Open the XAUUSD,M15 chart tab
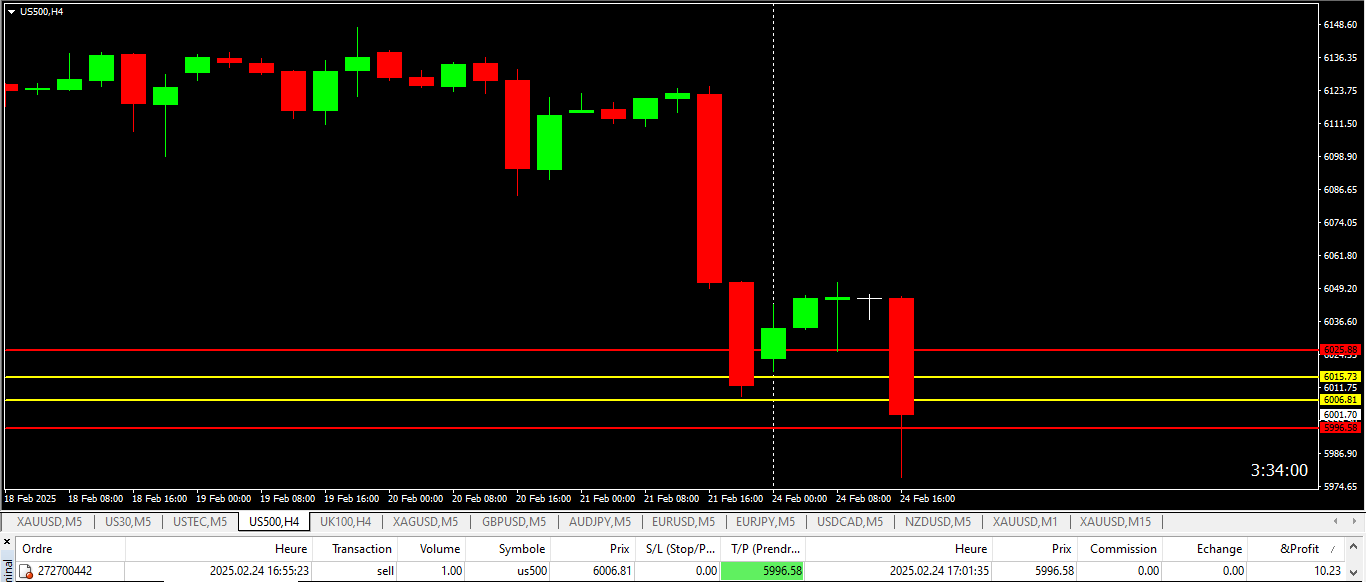Screen dimensions: 1366x582 1115,521
